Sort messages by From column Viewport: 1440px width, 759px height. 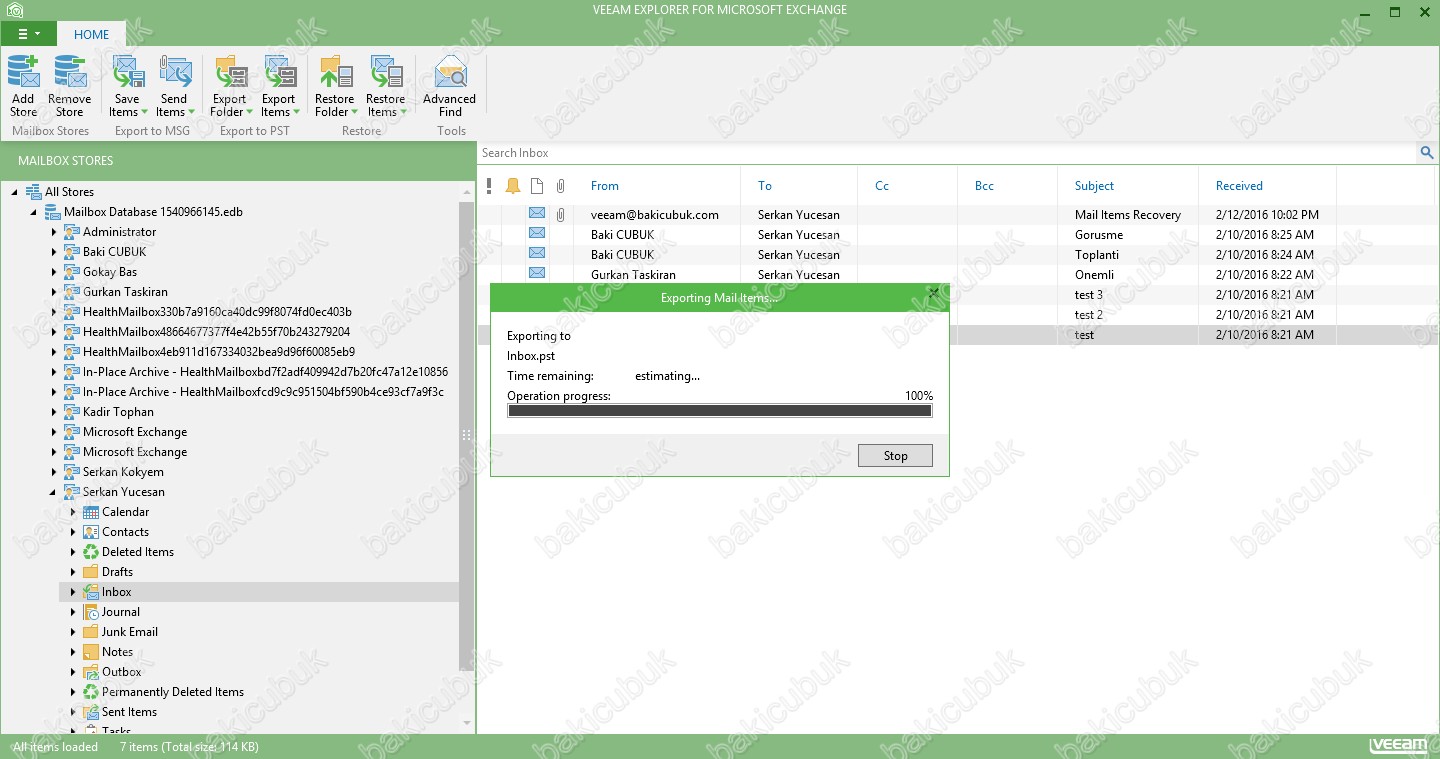point(605,186)
